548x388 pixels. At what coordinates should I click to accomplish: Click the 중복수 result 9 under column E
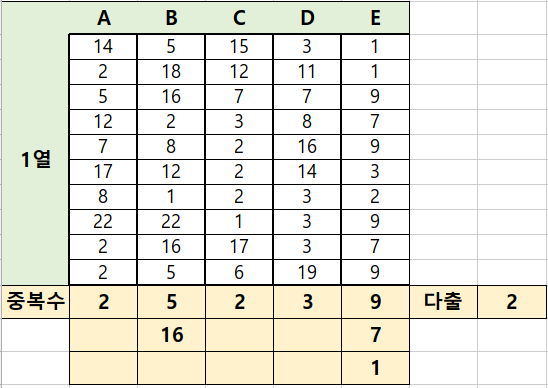(x=375, y=302)
